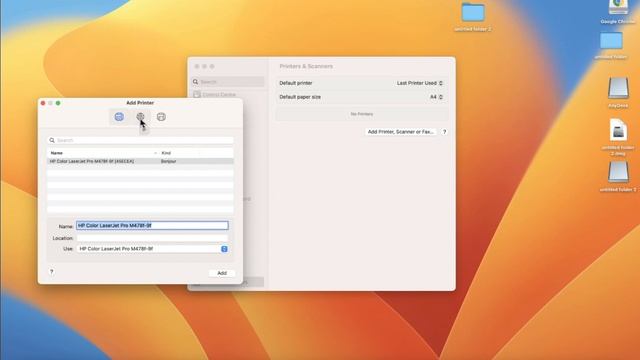
Task: Open help in Printers & Scanners window
Action: pos(444,132)
